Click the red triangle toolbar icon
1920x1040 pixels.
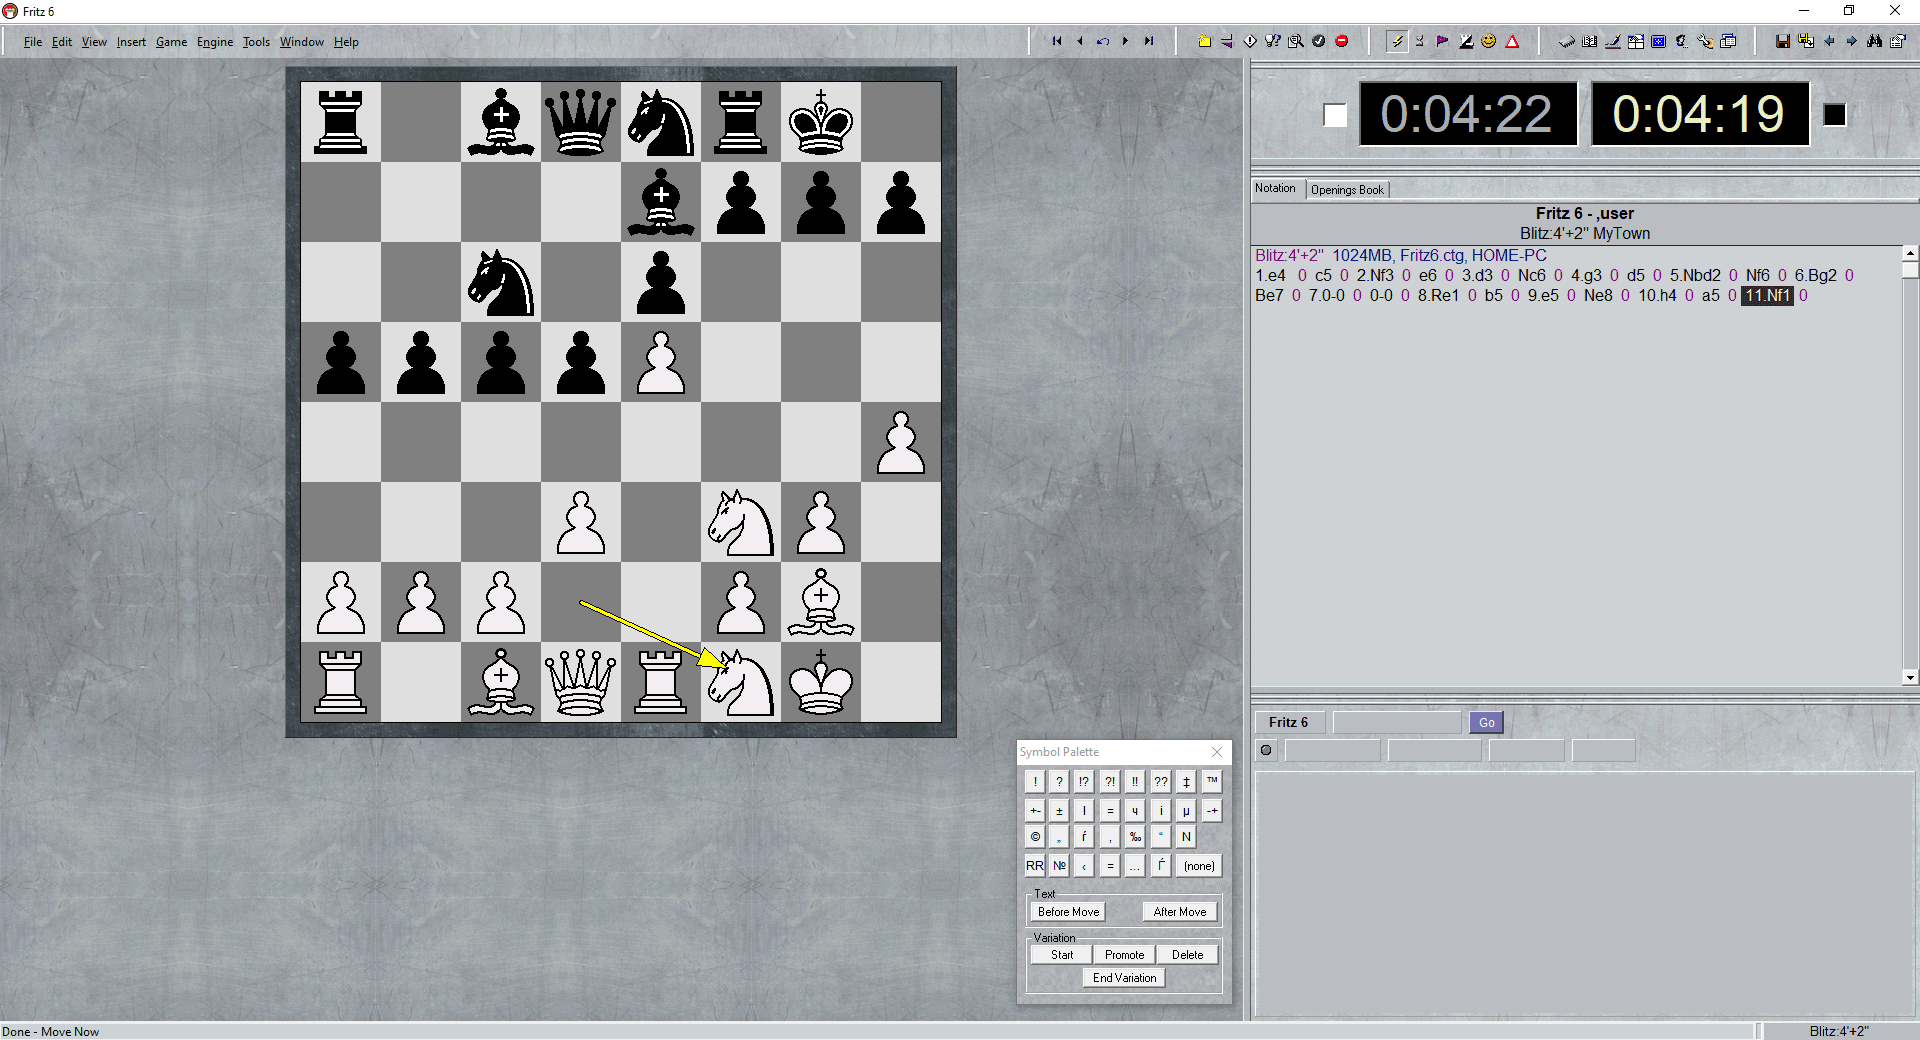1512,41
